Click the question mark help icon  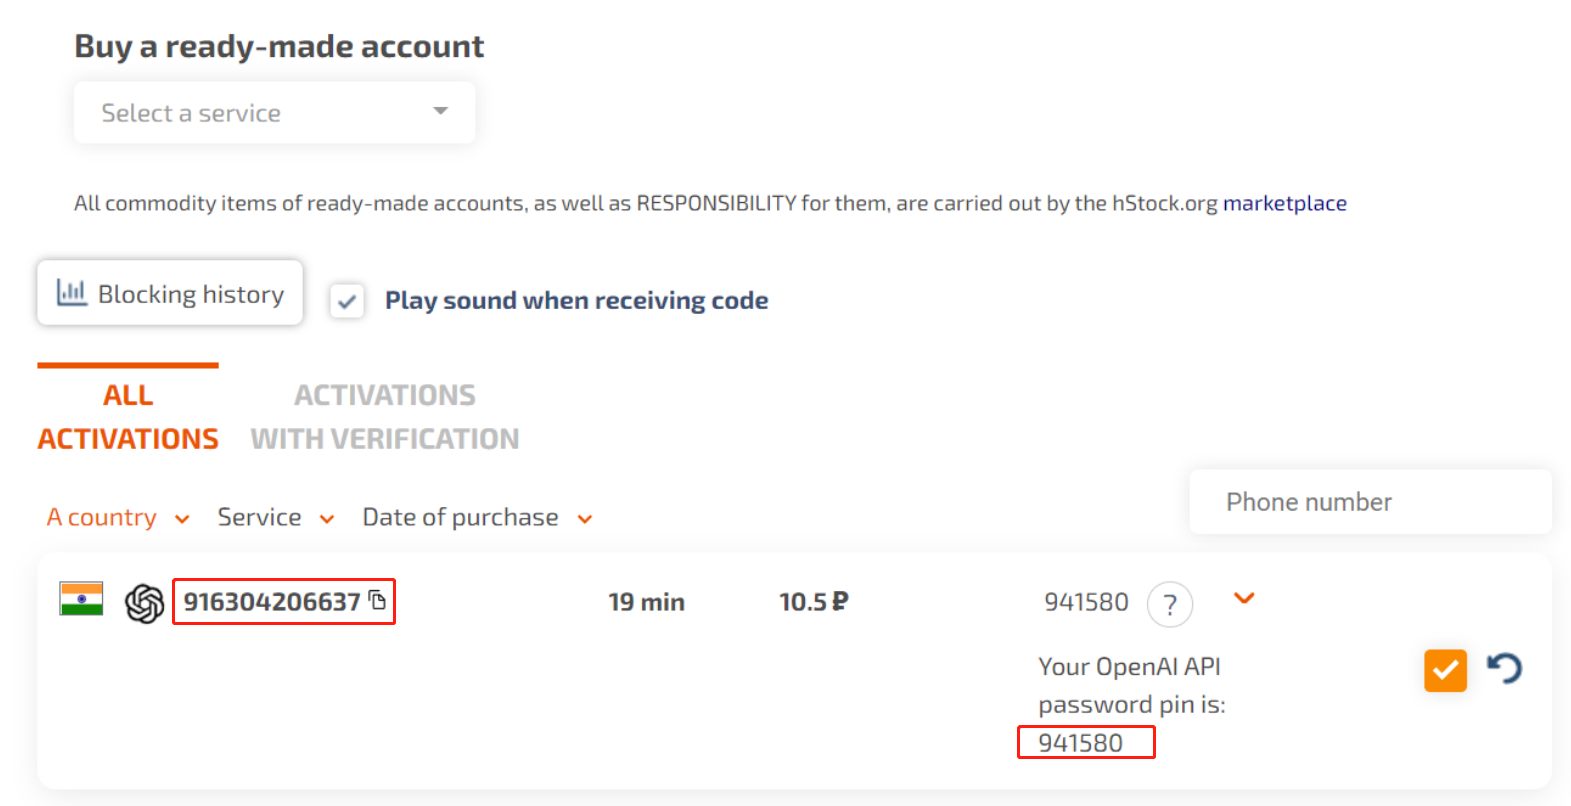(1169, 604)
